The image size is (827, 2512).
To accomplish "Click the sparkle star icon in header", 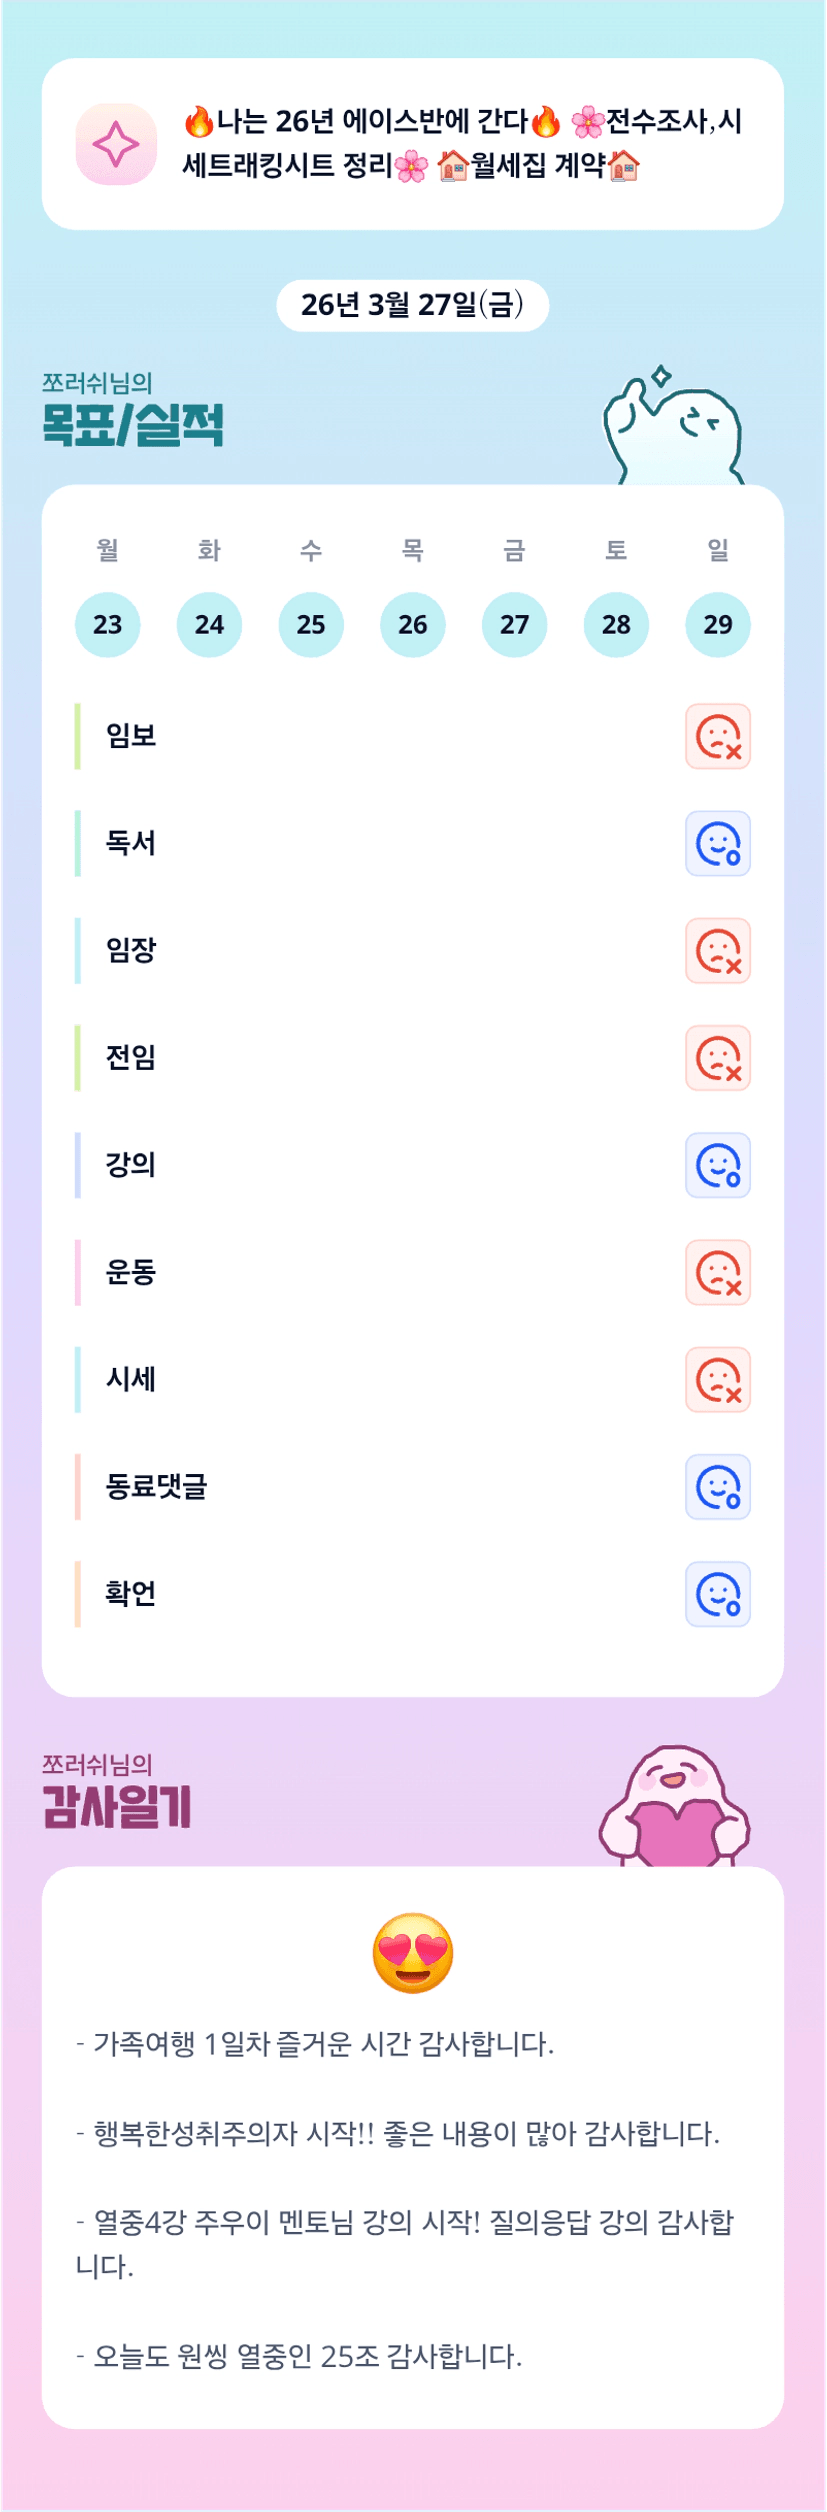I will pos(116,144).
